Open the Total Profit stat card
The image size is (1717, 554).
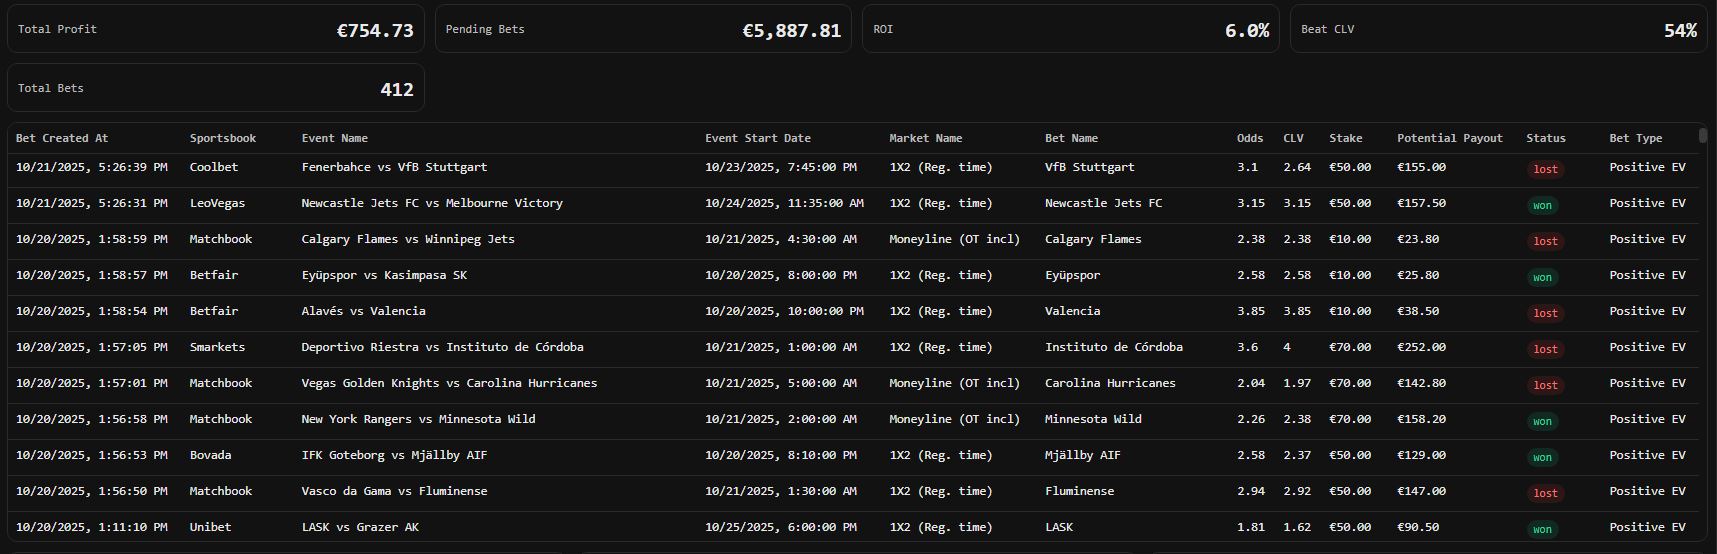point(216,29)
